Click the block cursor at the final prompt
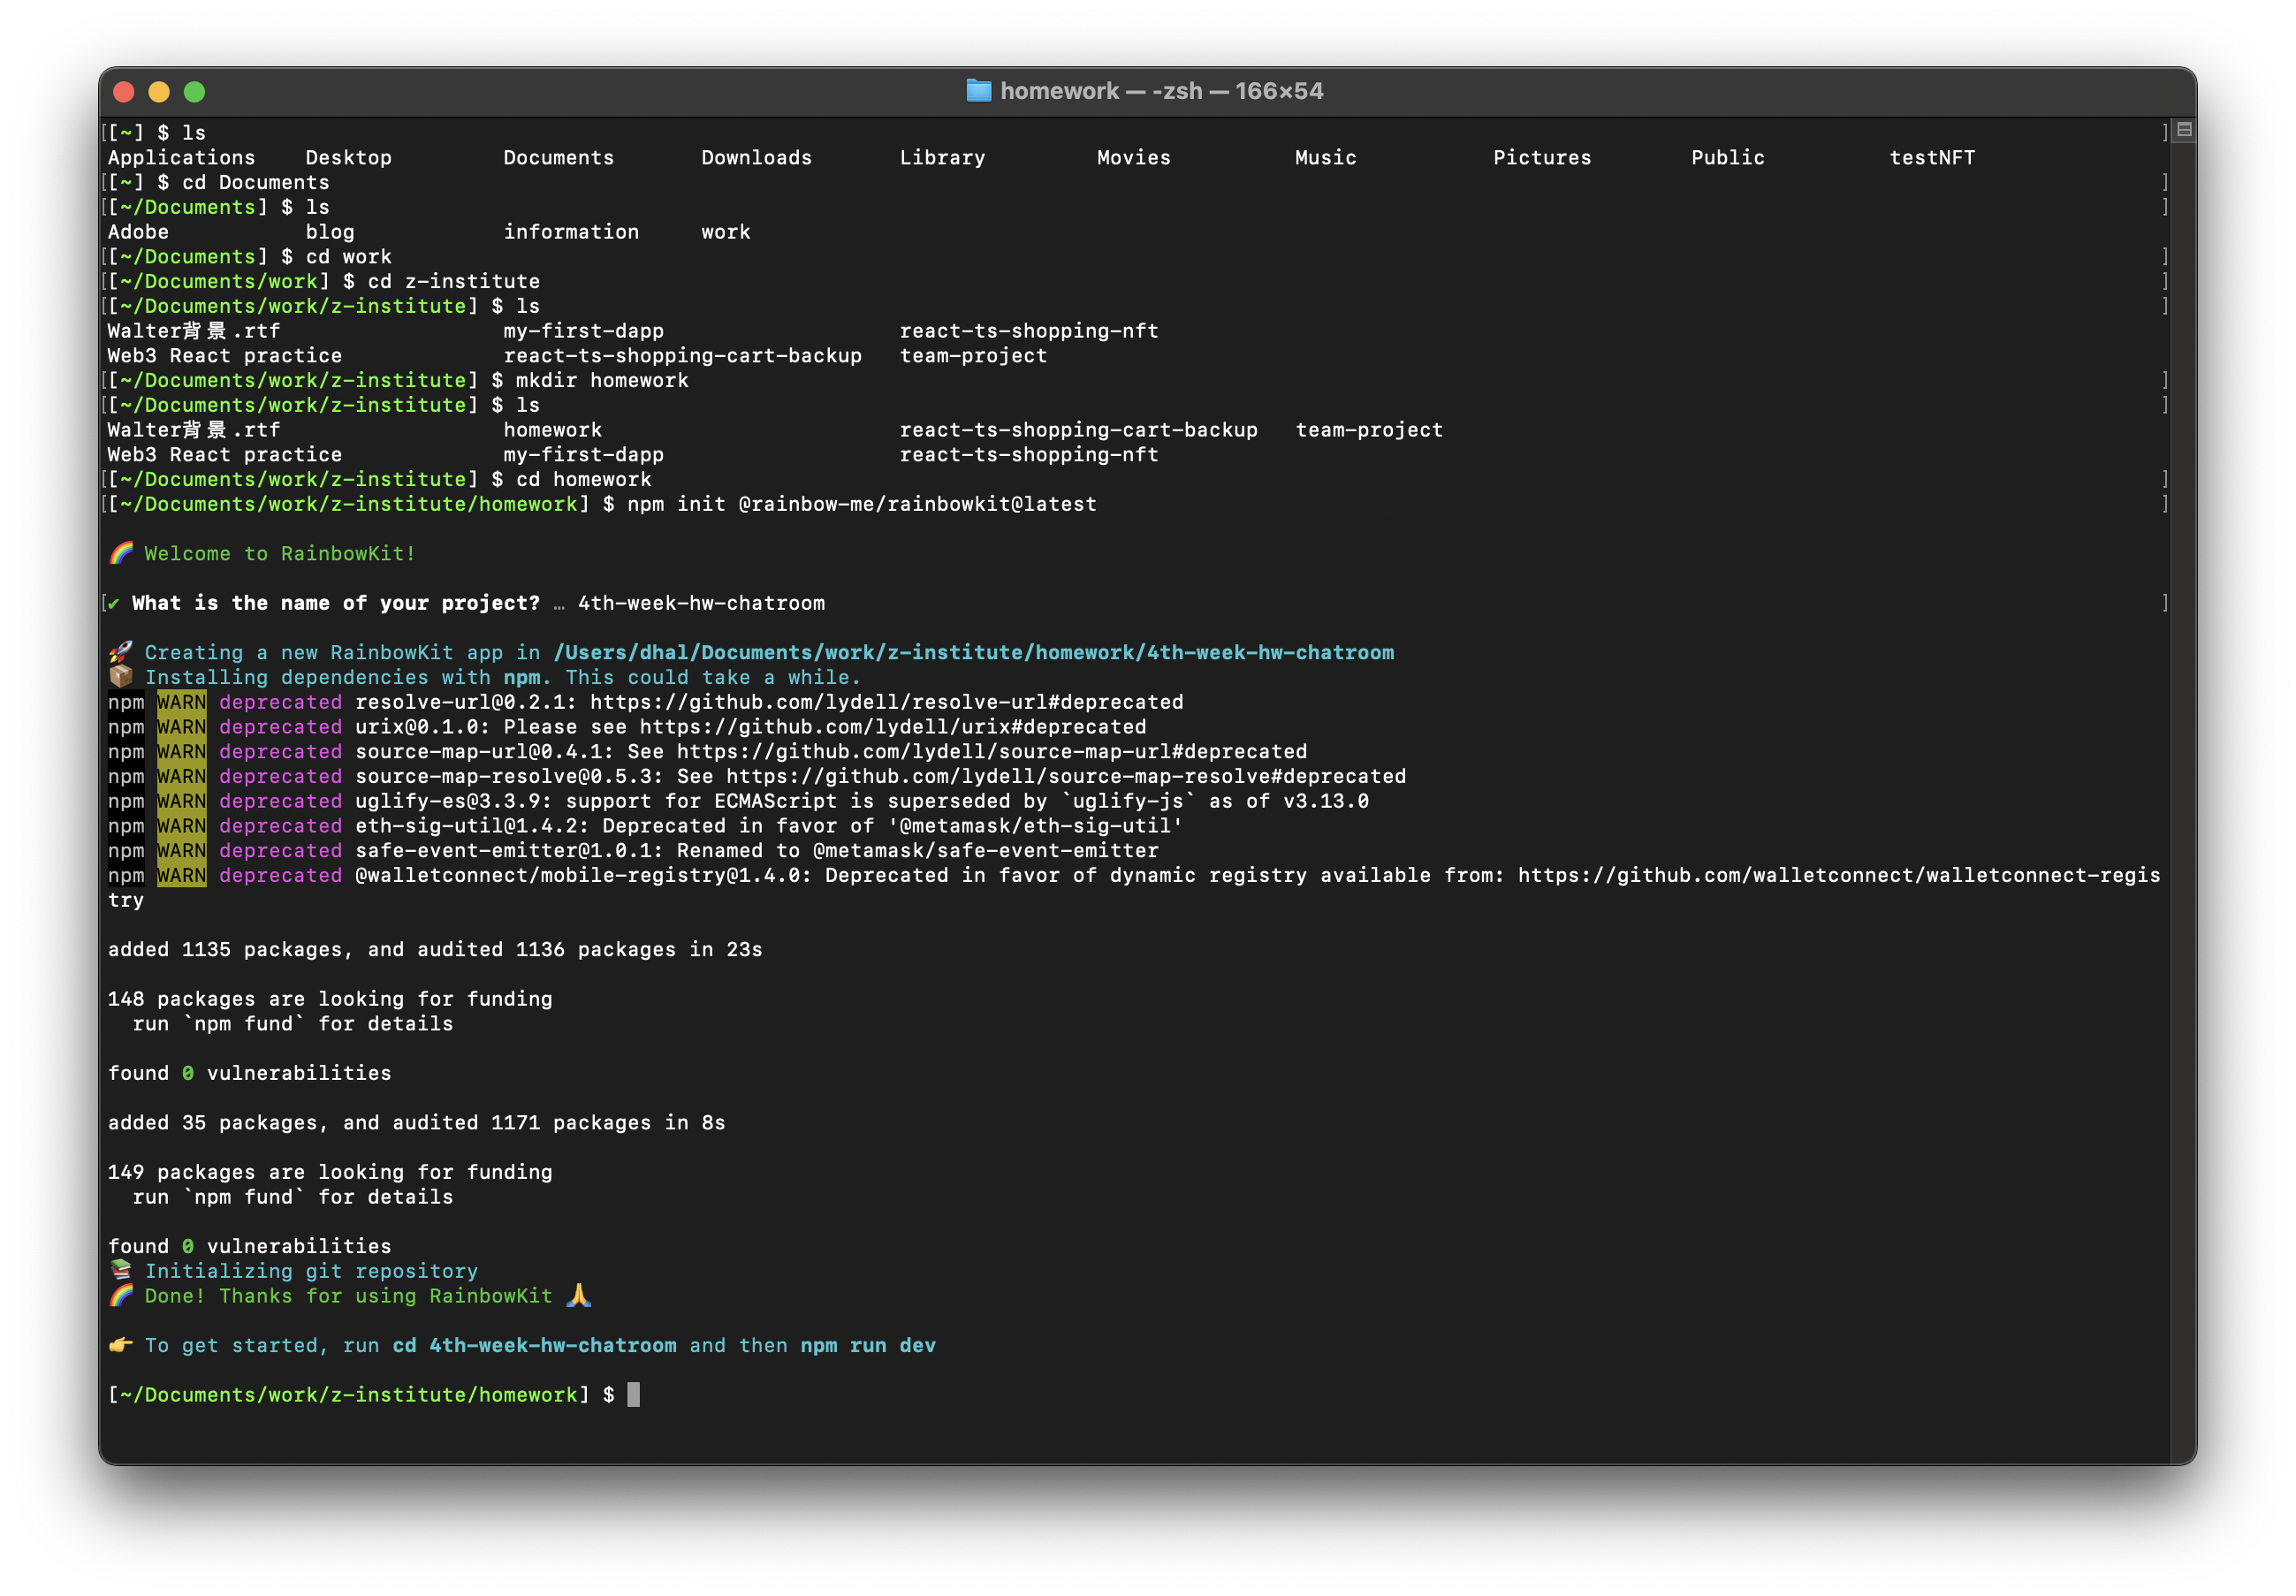The height and width of the screenshot is (1596, 2296). 633,1394
